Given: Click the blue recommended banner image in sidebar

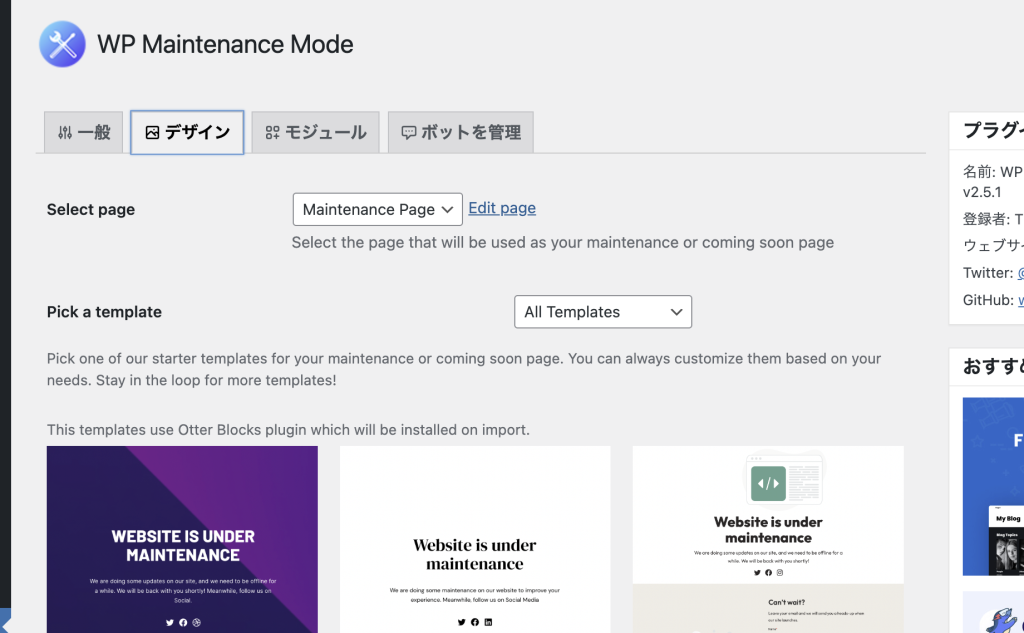Looking at the screenshot, I should tap(993, 487).
